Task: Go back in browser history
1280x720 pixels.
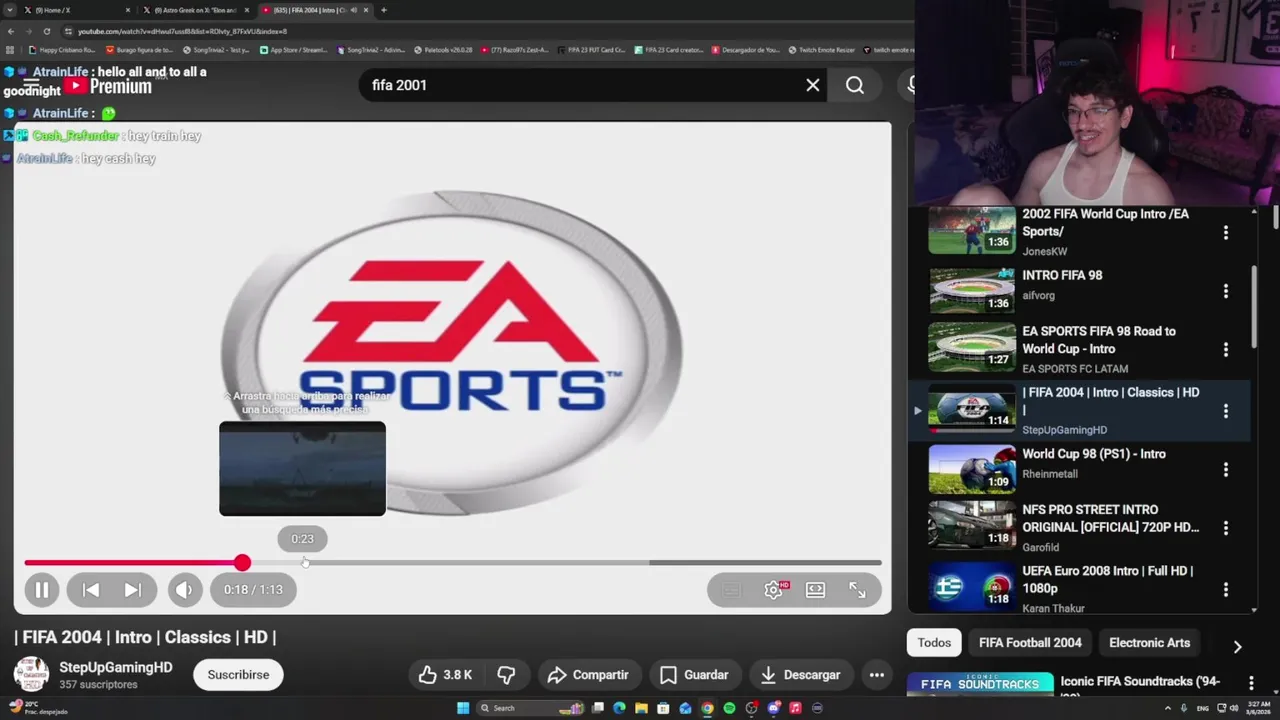Action: tap(11, 31)
